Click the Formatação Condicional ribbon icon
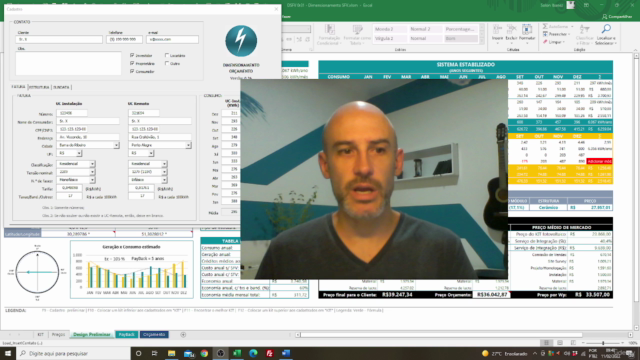The height and width of the screenshot is (360, 640). click(x=329, y=34)
